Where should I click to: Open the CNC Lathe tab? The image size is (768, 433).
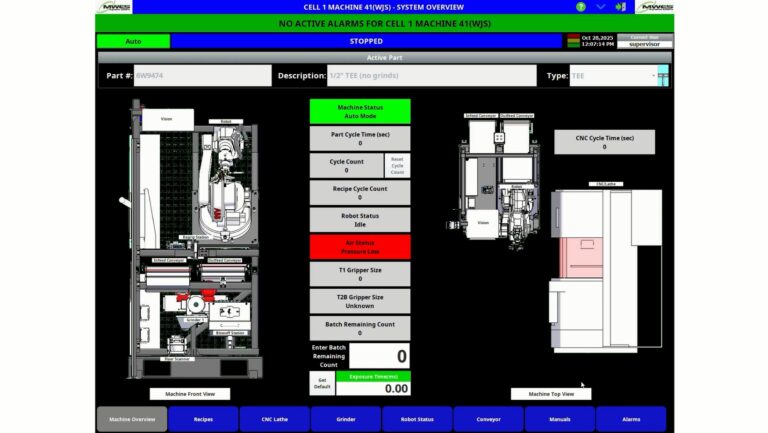pos(274,419)
